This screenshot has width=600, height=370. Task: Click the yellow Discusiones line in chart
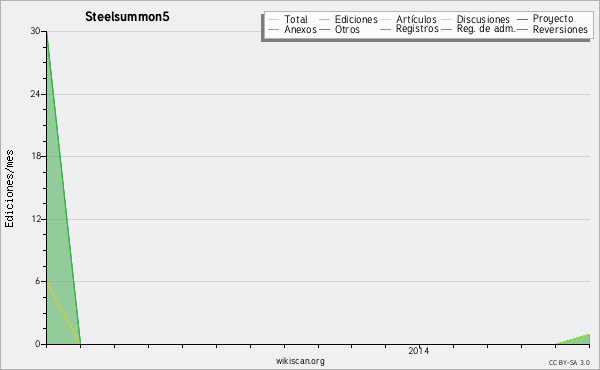pos(63,313)
